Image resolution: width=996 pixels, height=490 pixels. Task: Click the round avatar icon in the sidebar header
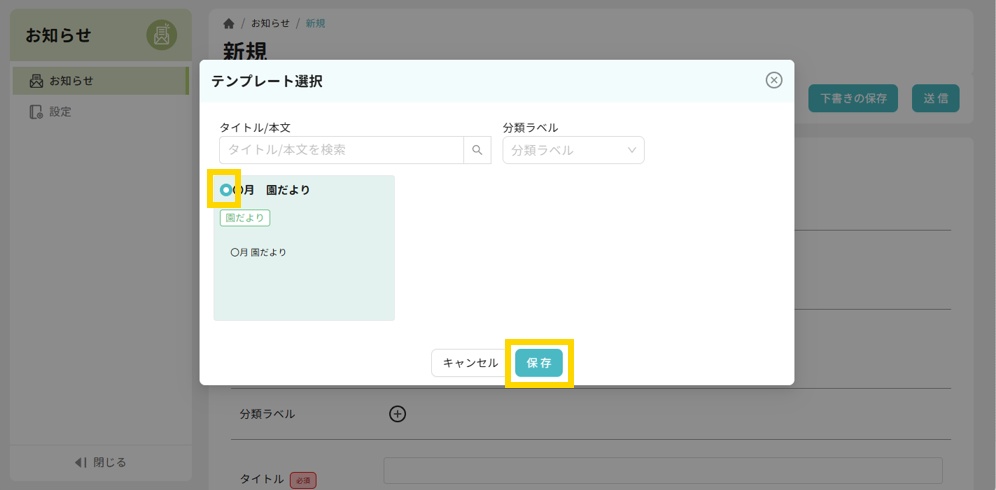click(x=161, y=35)
